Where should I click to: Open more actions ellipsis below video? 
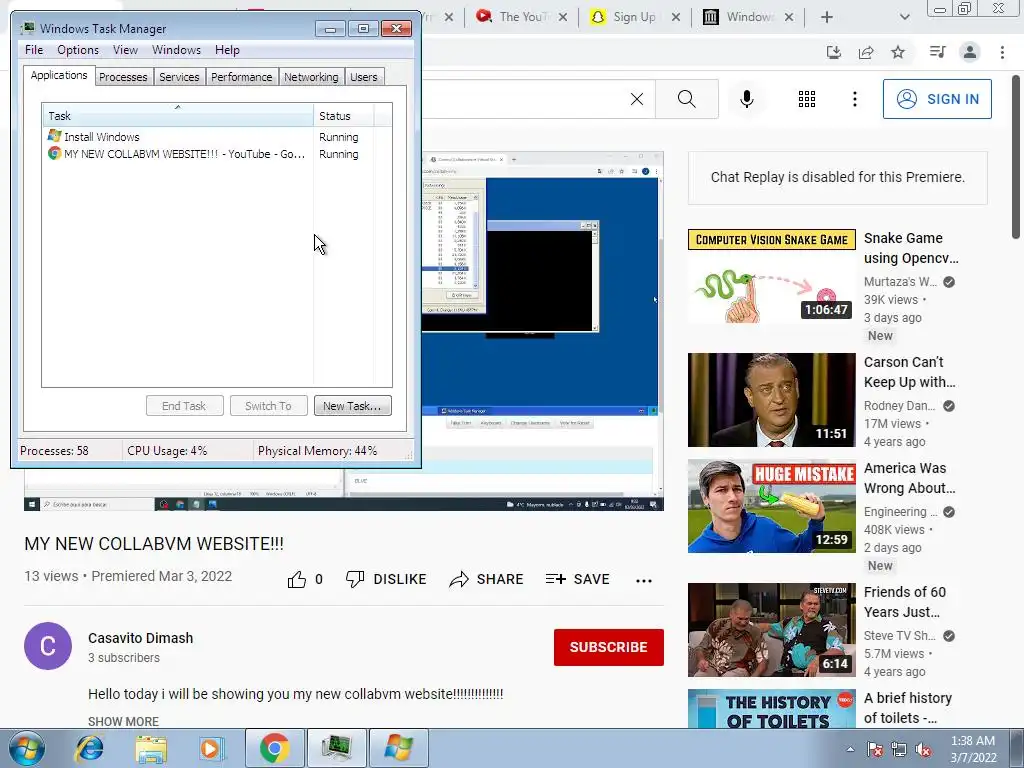click(644, 580)
